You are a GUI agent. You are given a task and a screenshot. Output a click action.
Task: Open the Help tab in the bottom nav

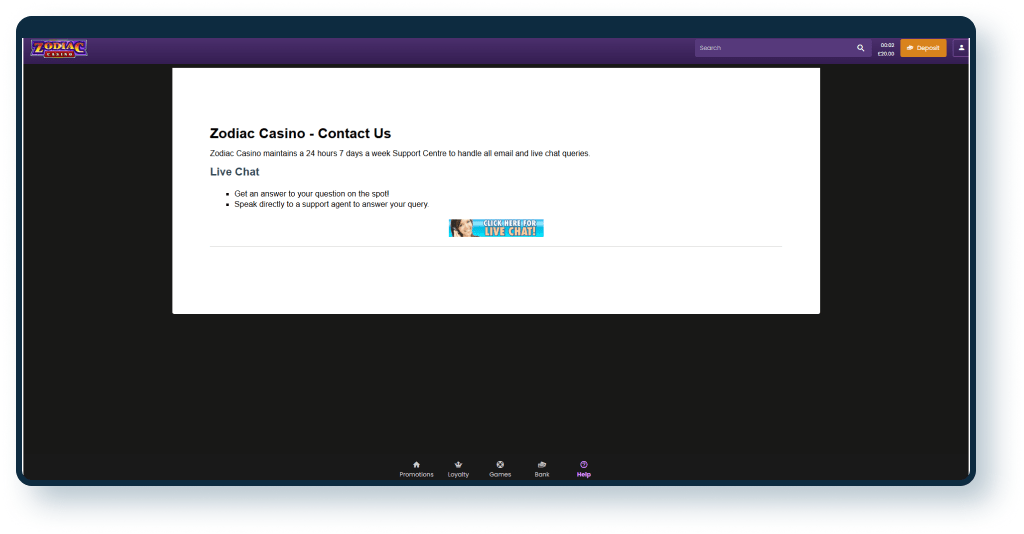click(x=584, y=469)
